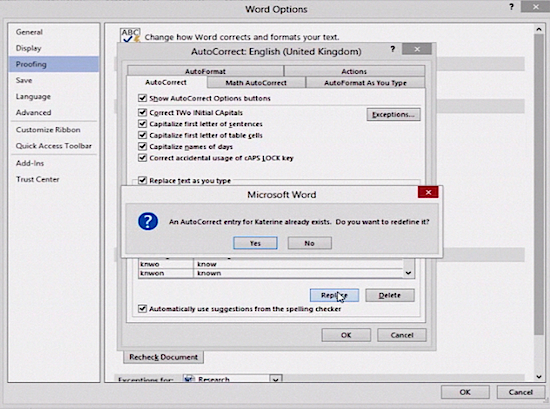Close the Word Options window
The width and height of the screenshot is (550, 409).
click(536, 7)
